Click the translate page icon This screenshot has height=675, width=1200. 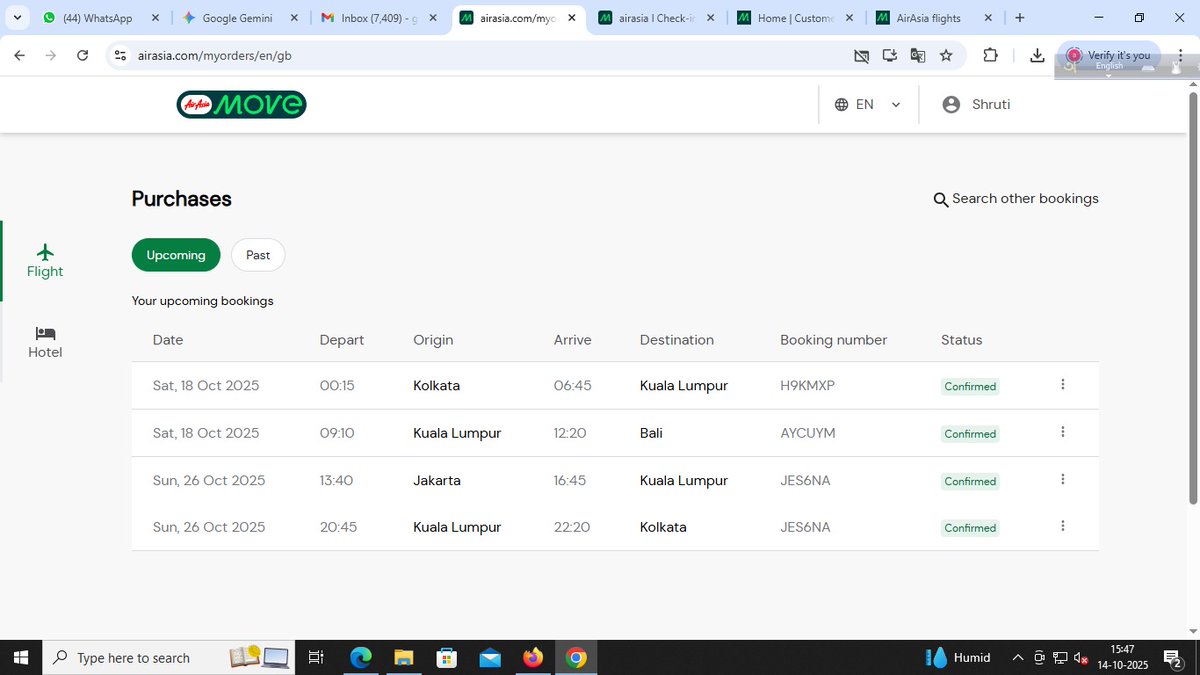918,56
